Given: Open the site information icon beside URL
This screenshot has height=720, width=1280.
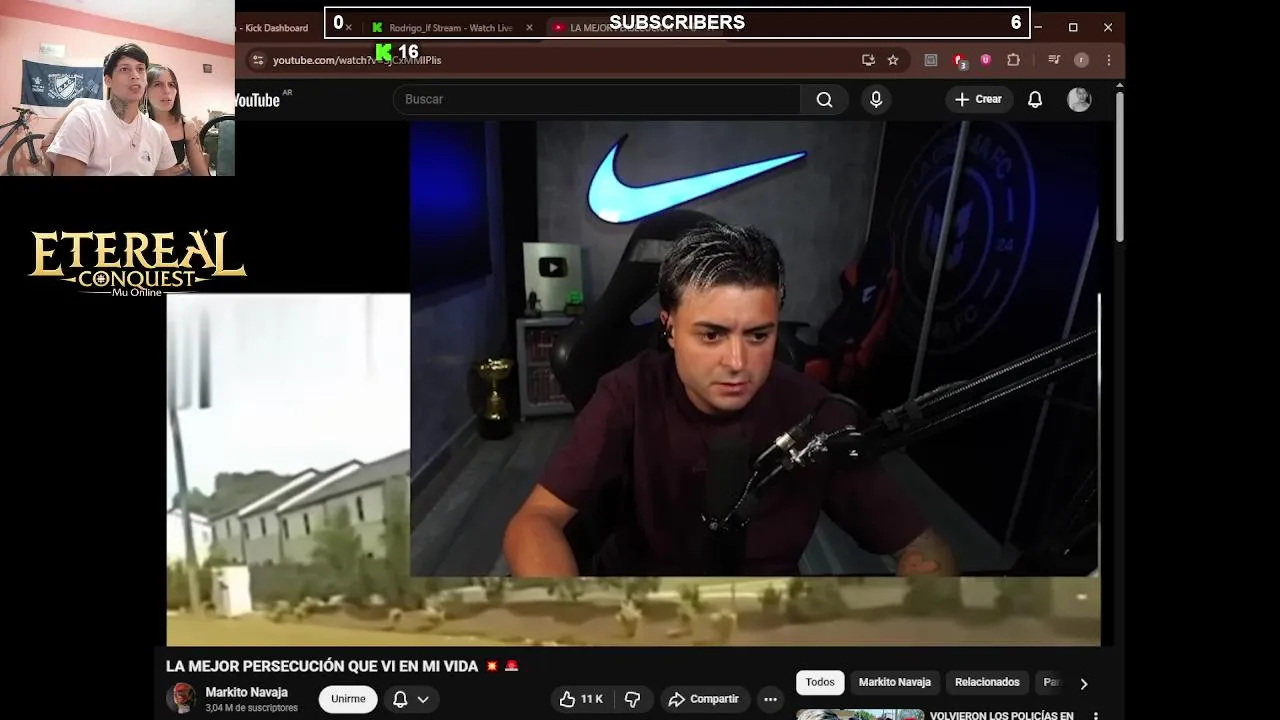Looking at the screenshot, I should pyautogui.click(x=258, y=60).
